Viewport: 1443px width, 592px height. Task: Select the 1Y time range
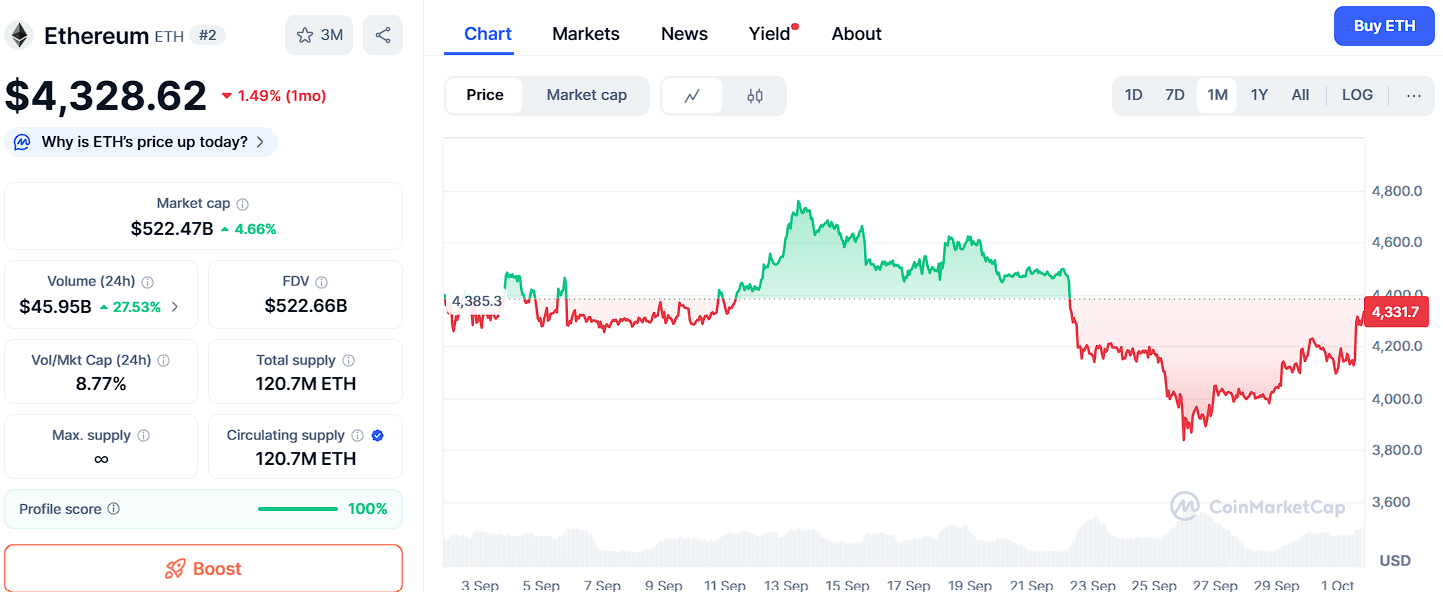(1259, 95)
